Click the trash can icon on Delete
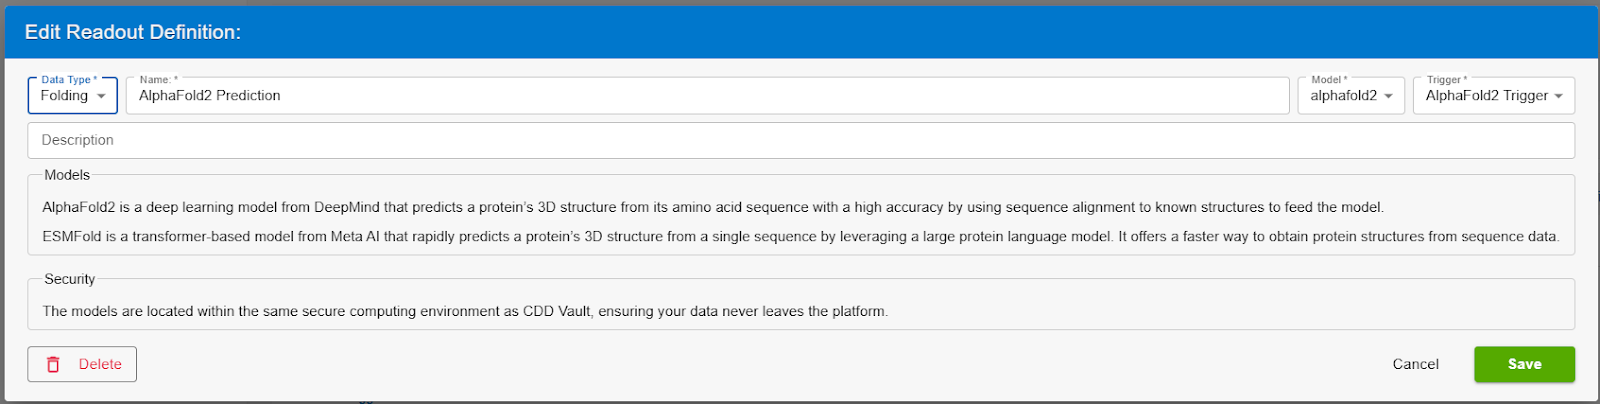 (54, 365)
